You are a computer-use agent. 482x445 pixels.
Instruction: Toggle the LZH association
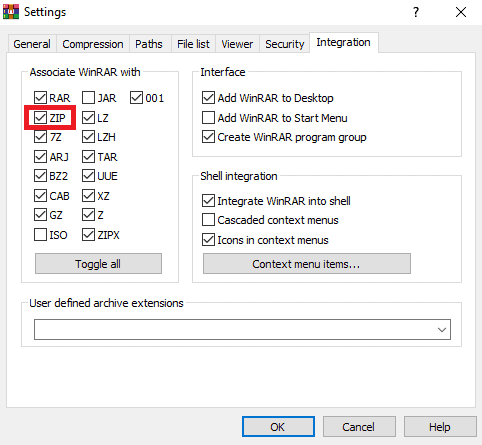click(x=88, y=137)
